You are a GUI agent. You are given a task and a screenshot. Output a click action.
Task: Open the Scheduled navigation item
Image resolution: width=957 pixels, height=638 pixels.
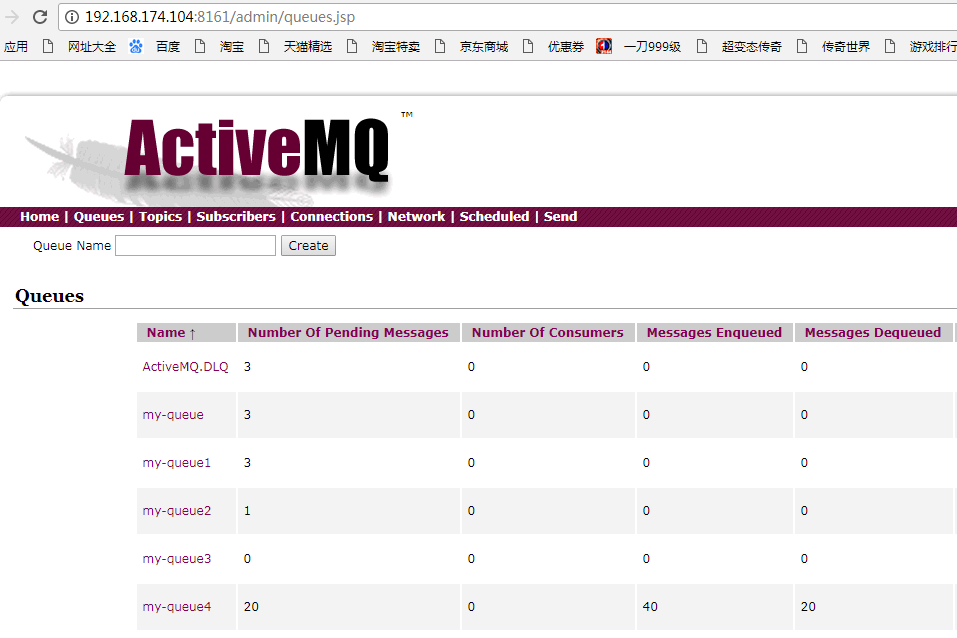pyautogui.click(x=494, y=217)
